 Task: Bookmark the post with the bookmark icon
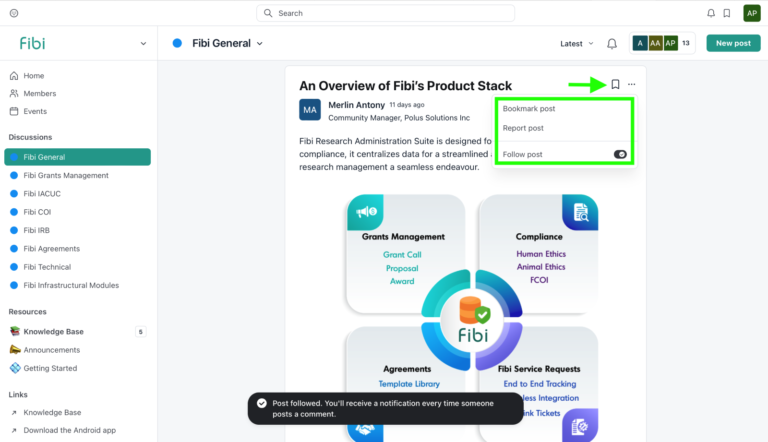[615, 84]
